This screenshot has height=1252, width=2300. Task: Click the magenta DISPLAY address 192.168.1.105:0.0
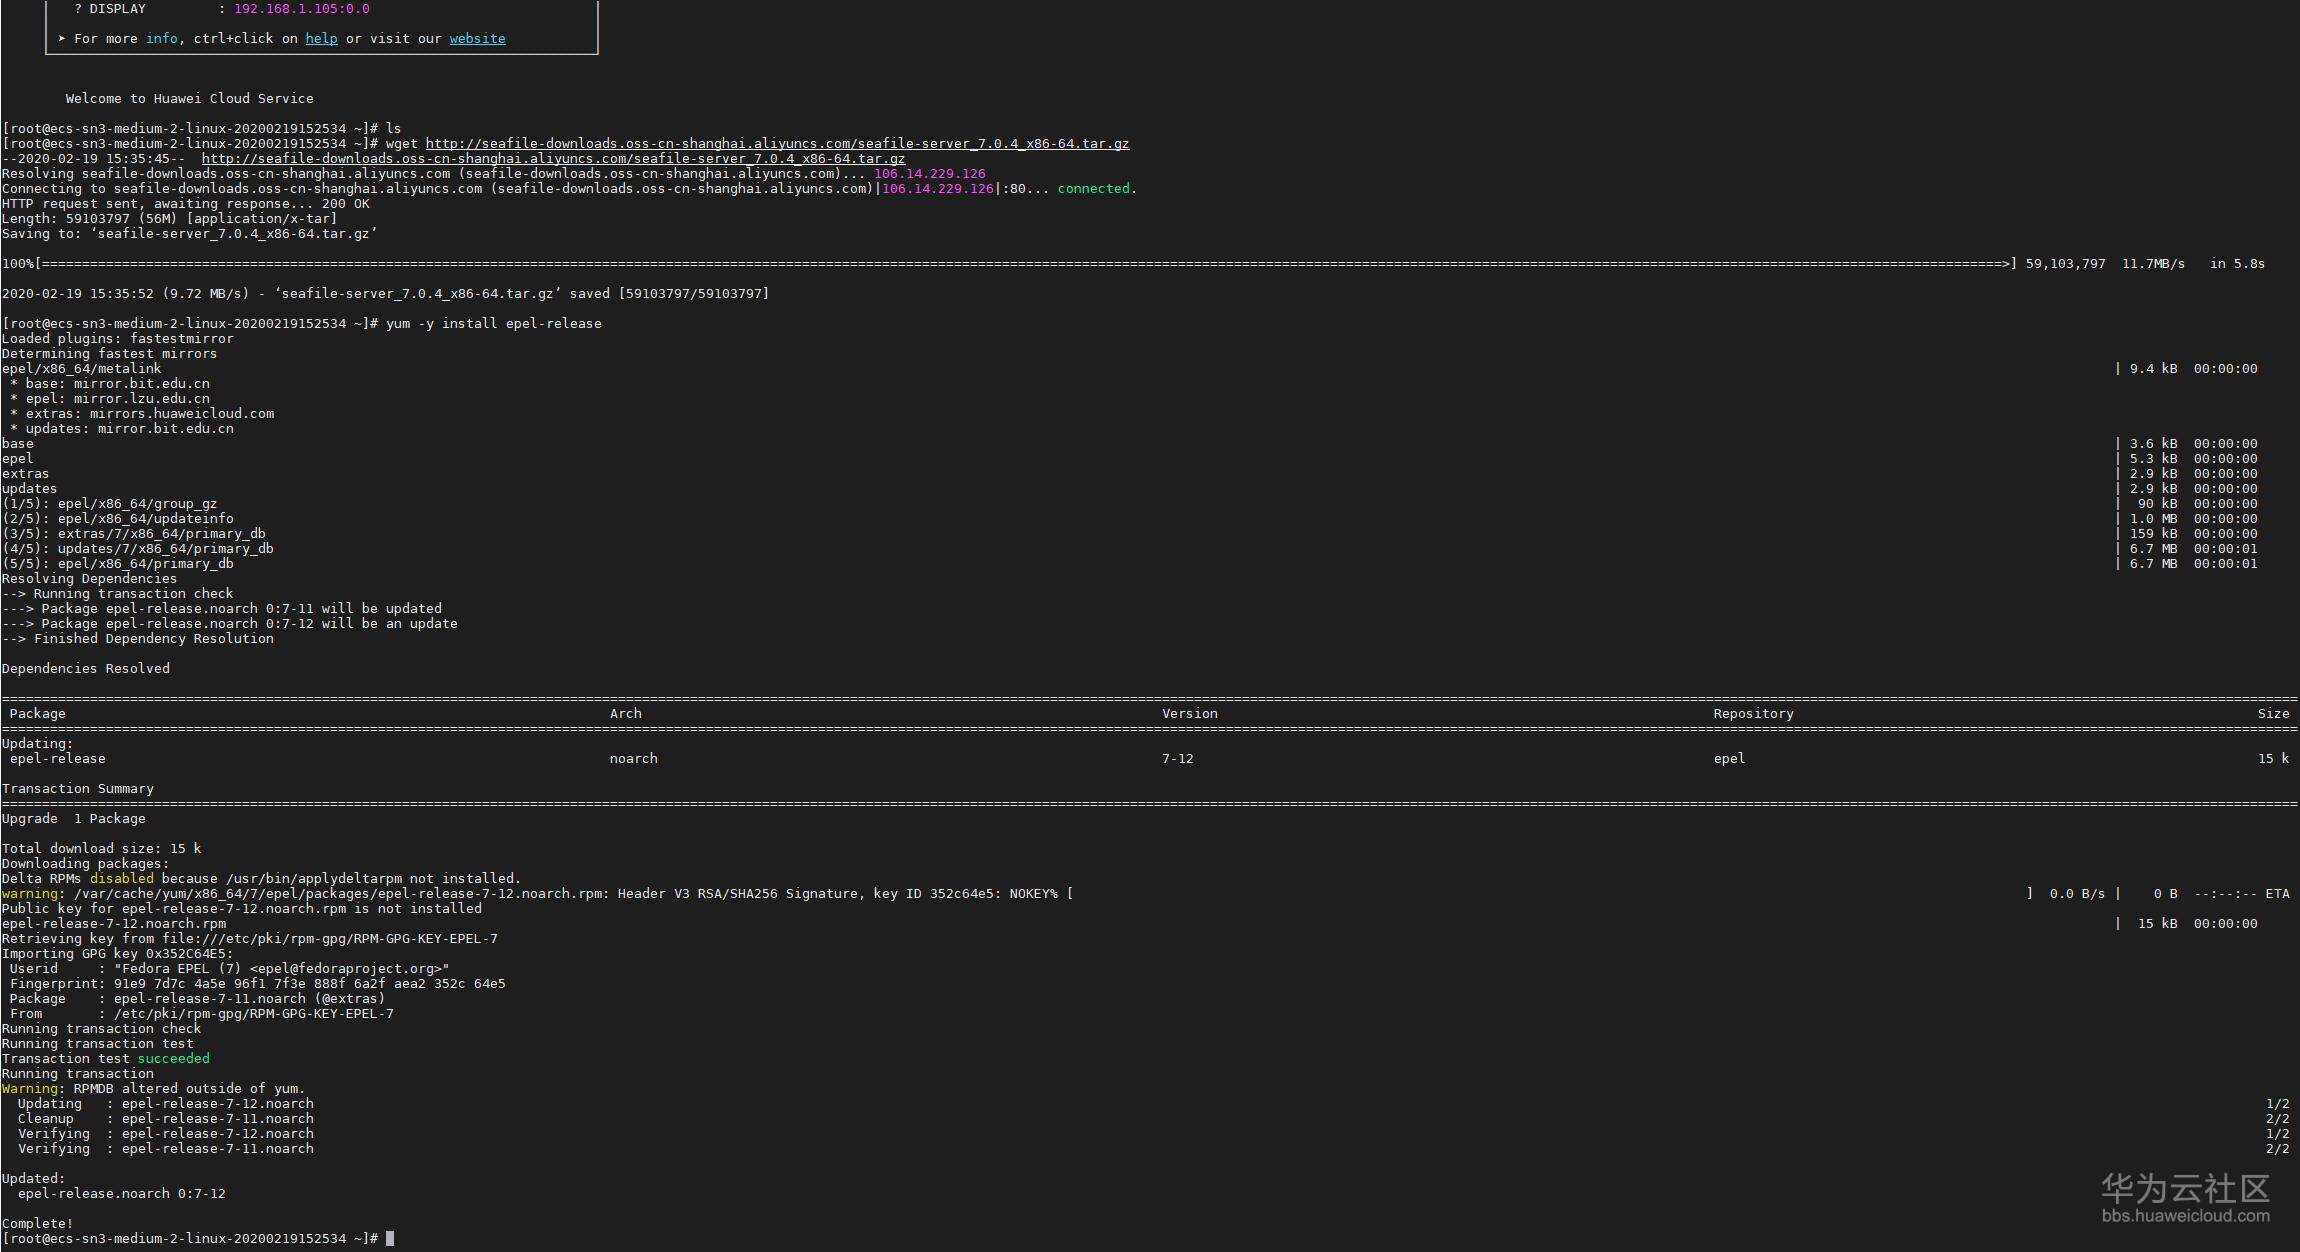click(x=301, y=8)
